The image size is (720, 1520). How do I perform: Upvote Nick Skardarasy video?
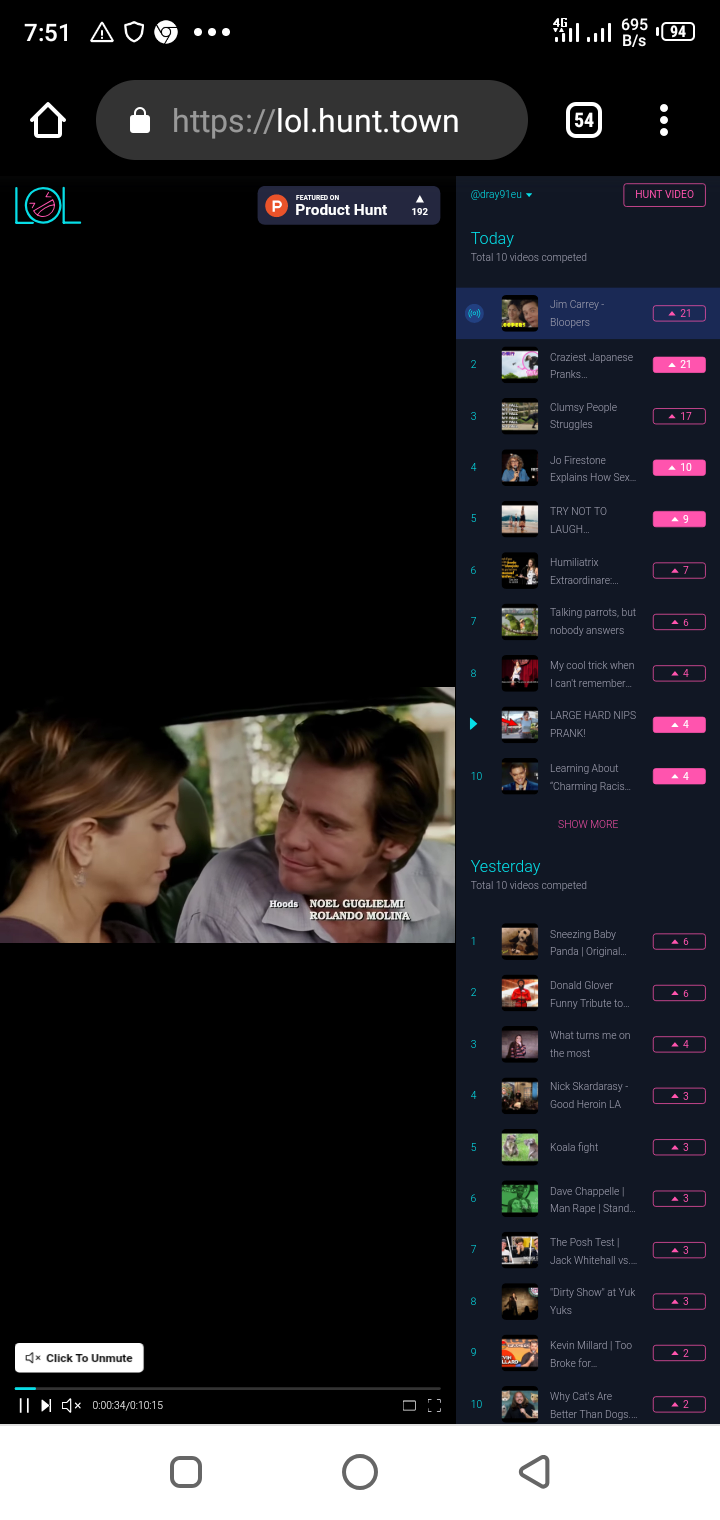point(679,1096)
